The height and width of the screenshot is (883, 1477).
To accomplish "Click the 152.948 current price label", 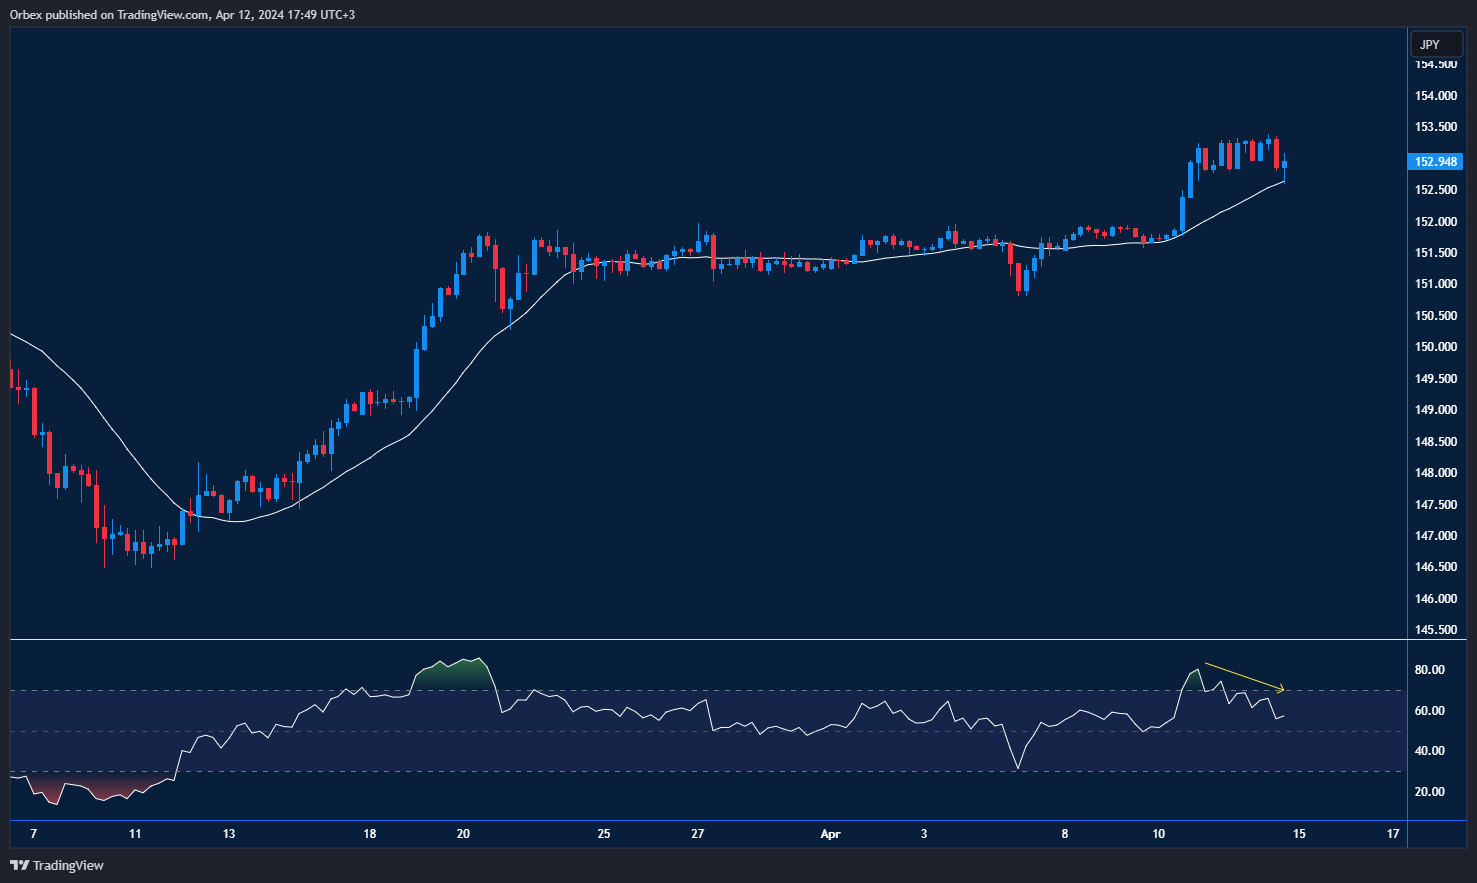I will pos(1436,162).
